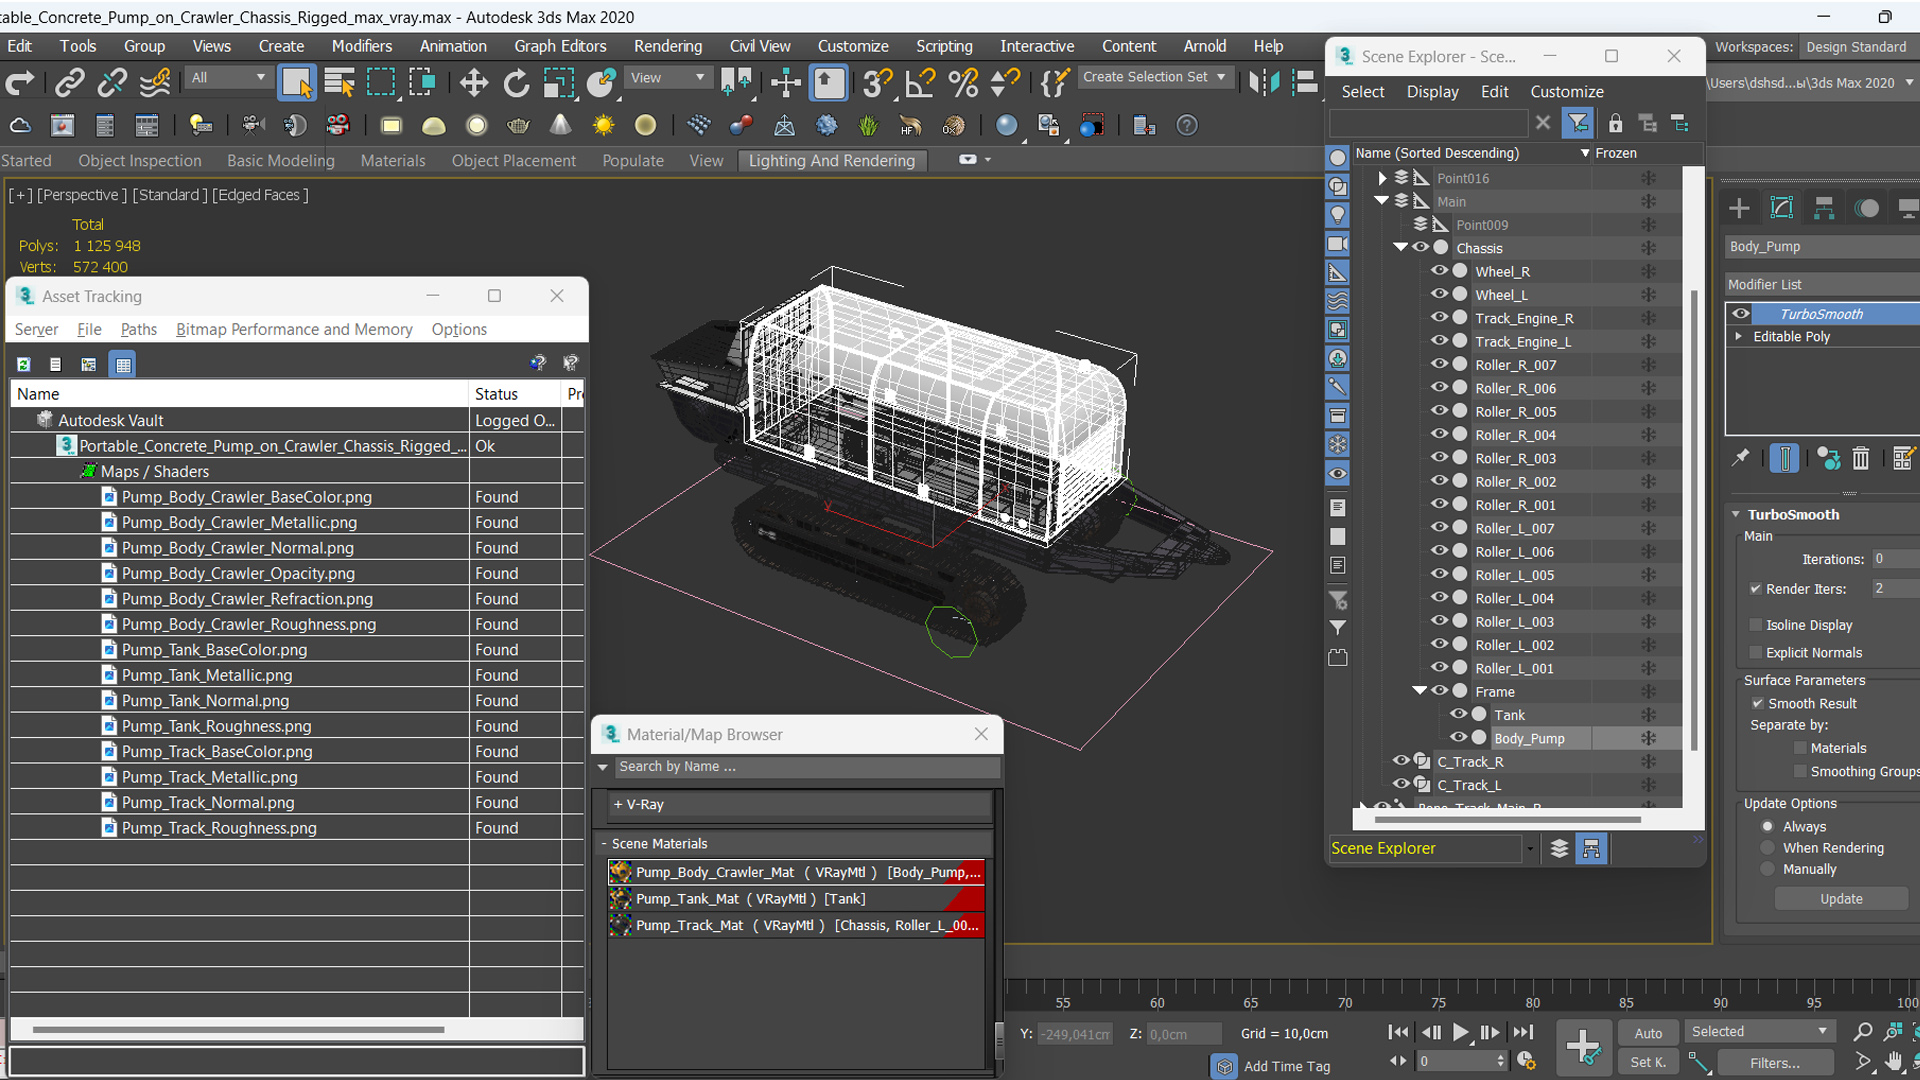Enable Isoline Display checkbox
The width and height of the screenshot is (1920, 1080).
[1755, 625]
